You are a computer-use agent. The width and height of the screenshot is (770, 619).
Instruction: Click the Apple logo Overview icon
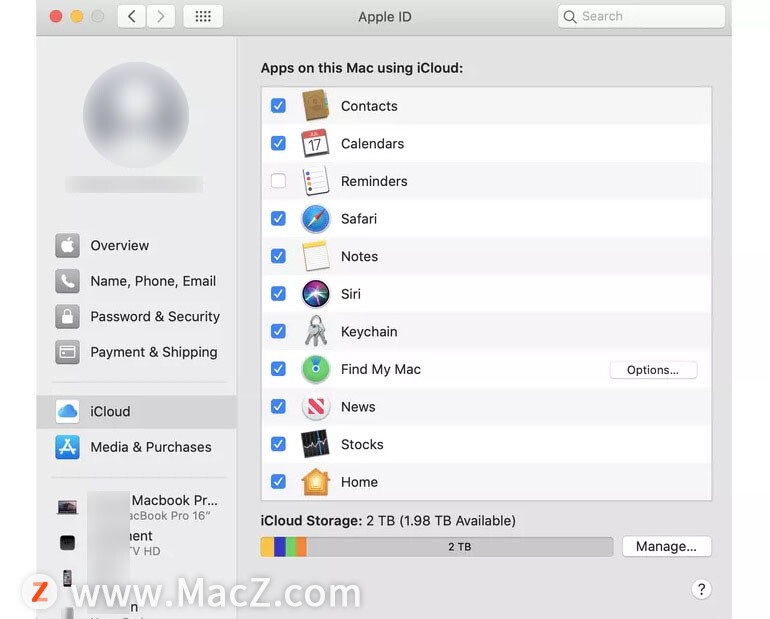pos(67,245)
